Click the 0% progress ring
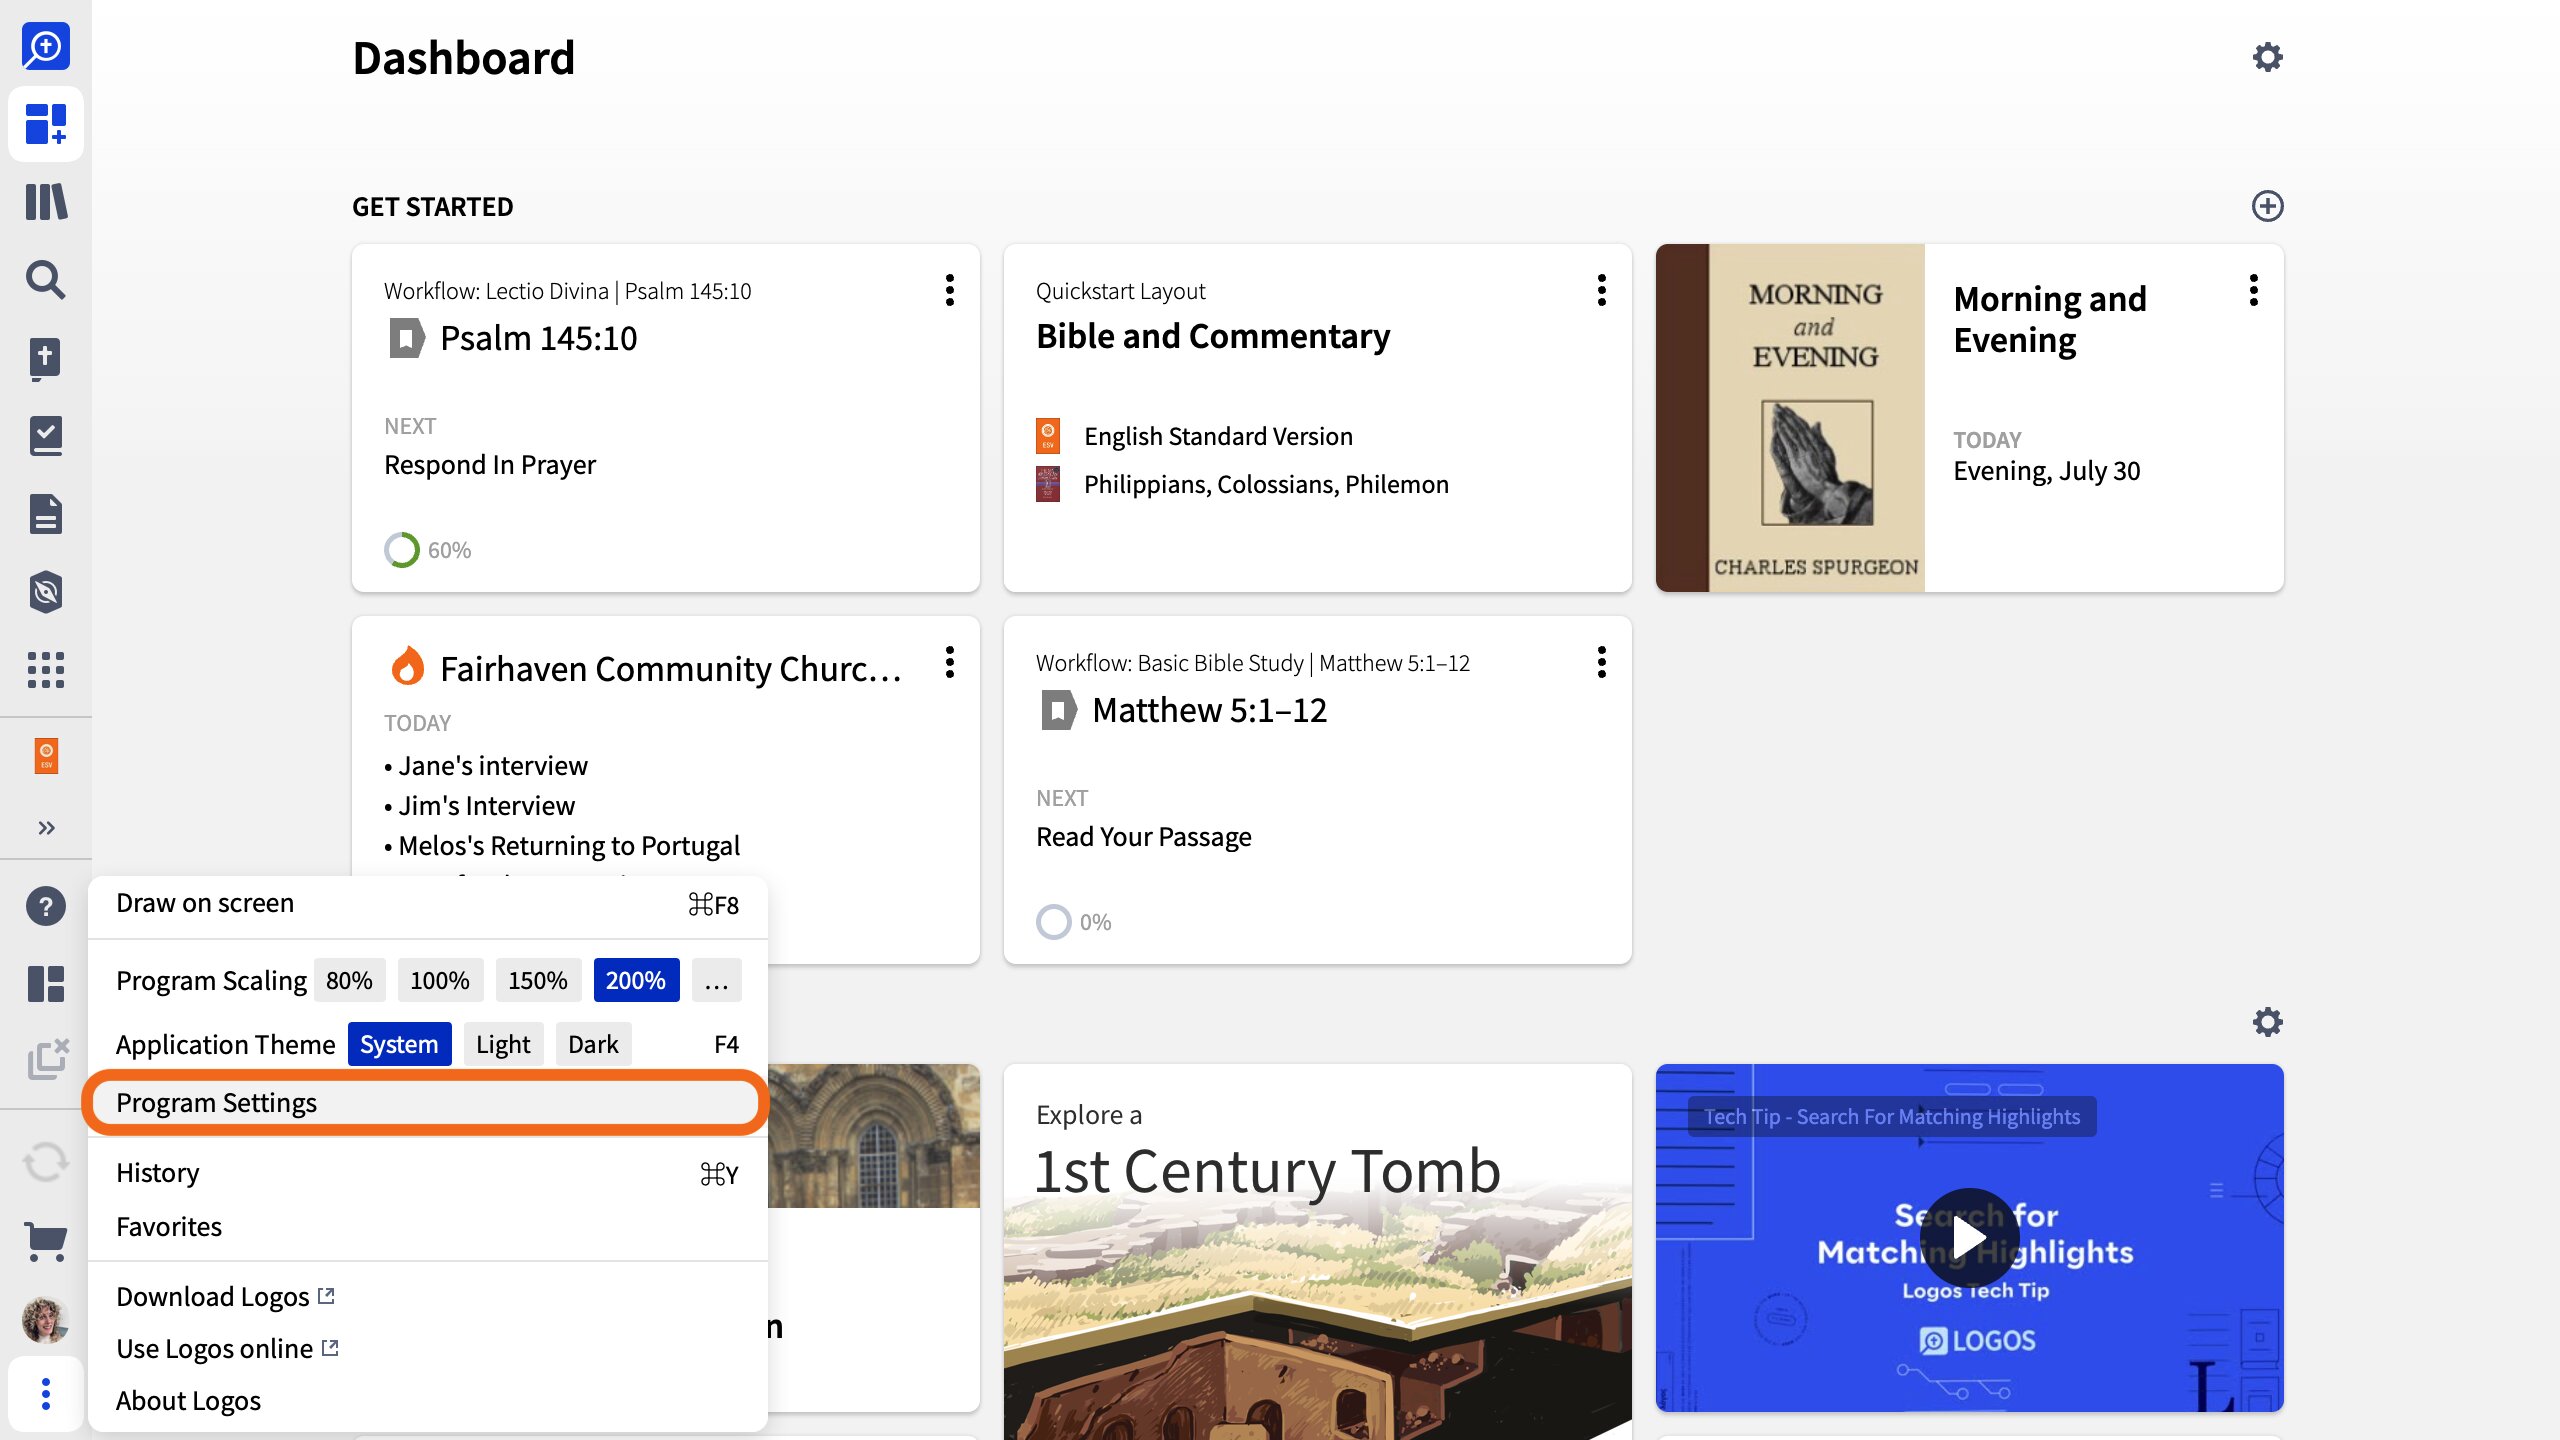Image resolution: width=2560 pixels, height=1440 pixels. coord(1054,922)
